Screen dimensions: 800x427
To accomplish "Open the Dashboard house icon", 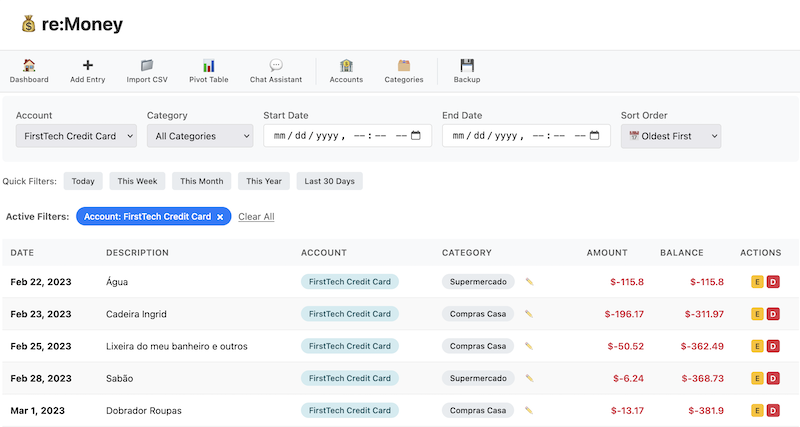I will pos(29,65).
